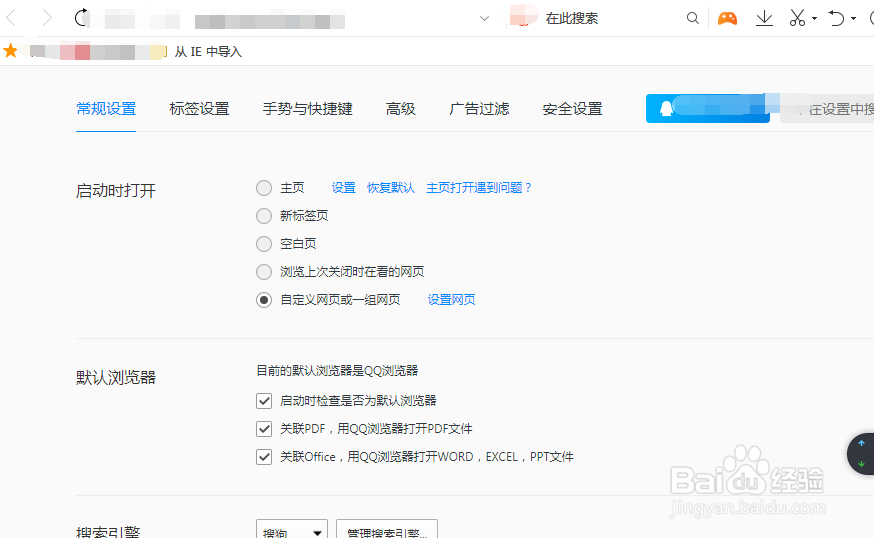
Task: Click the bookmarks star icon
Action: [10, 51]
